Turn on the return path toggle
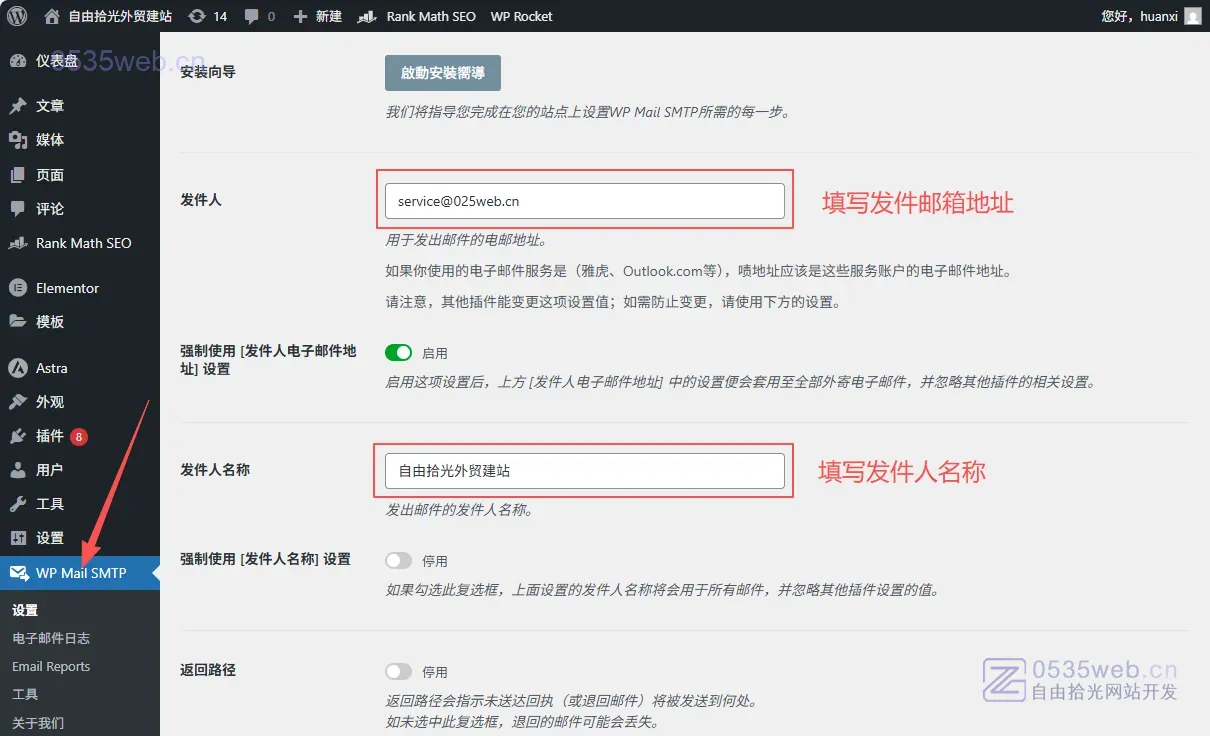1210x736 pixels. pos(398,672)
